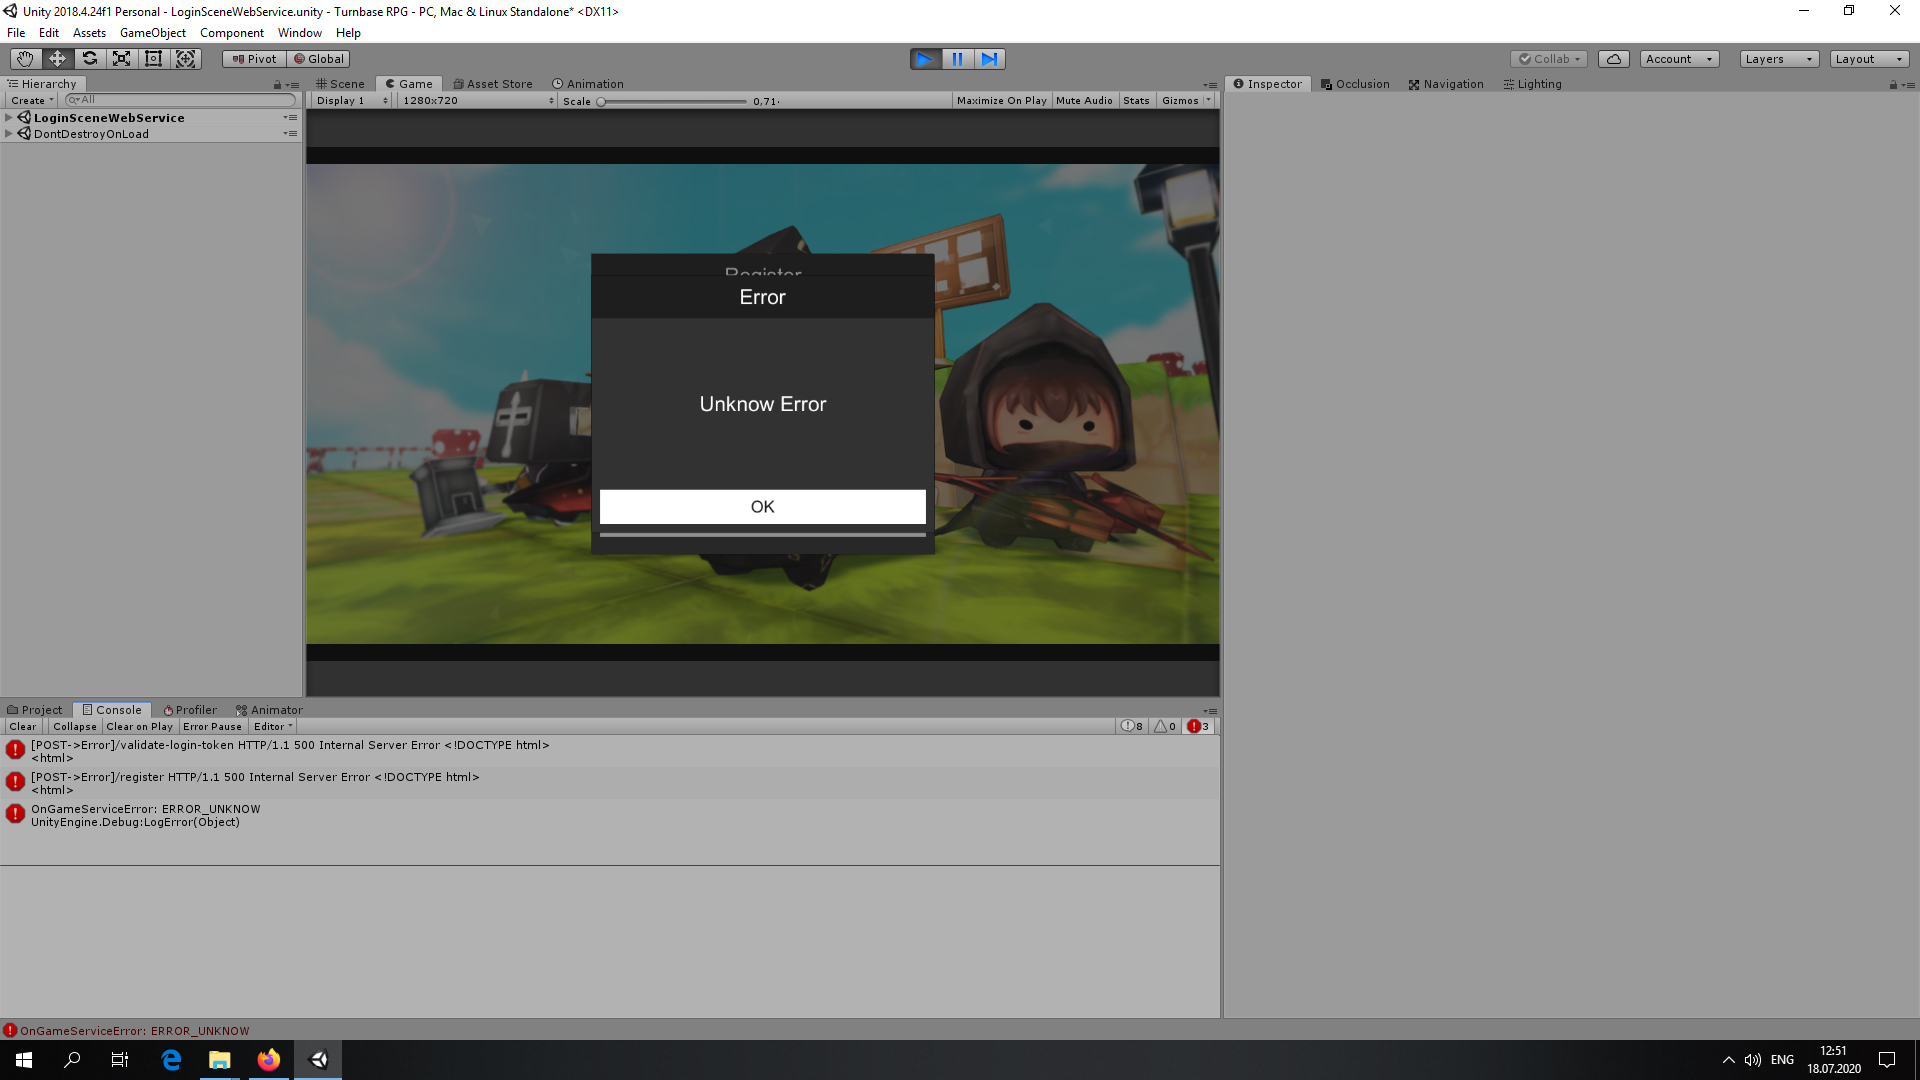Open the GameObject menu

click(152, 32)
